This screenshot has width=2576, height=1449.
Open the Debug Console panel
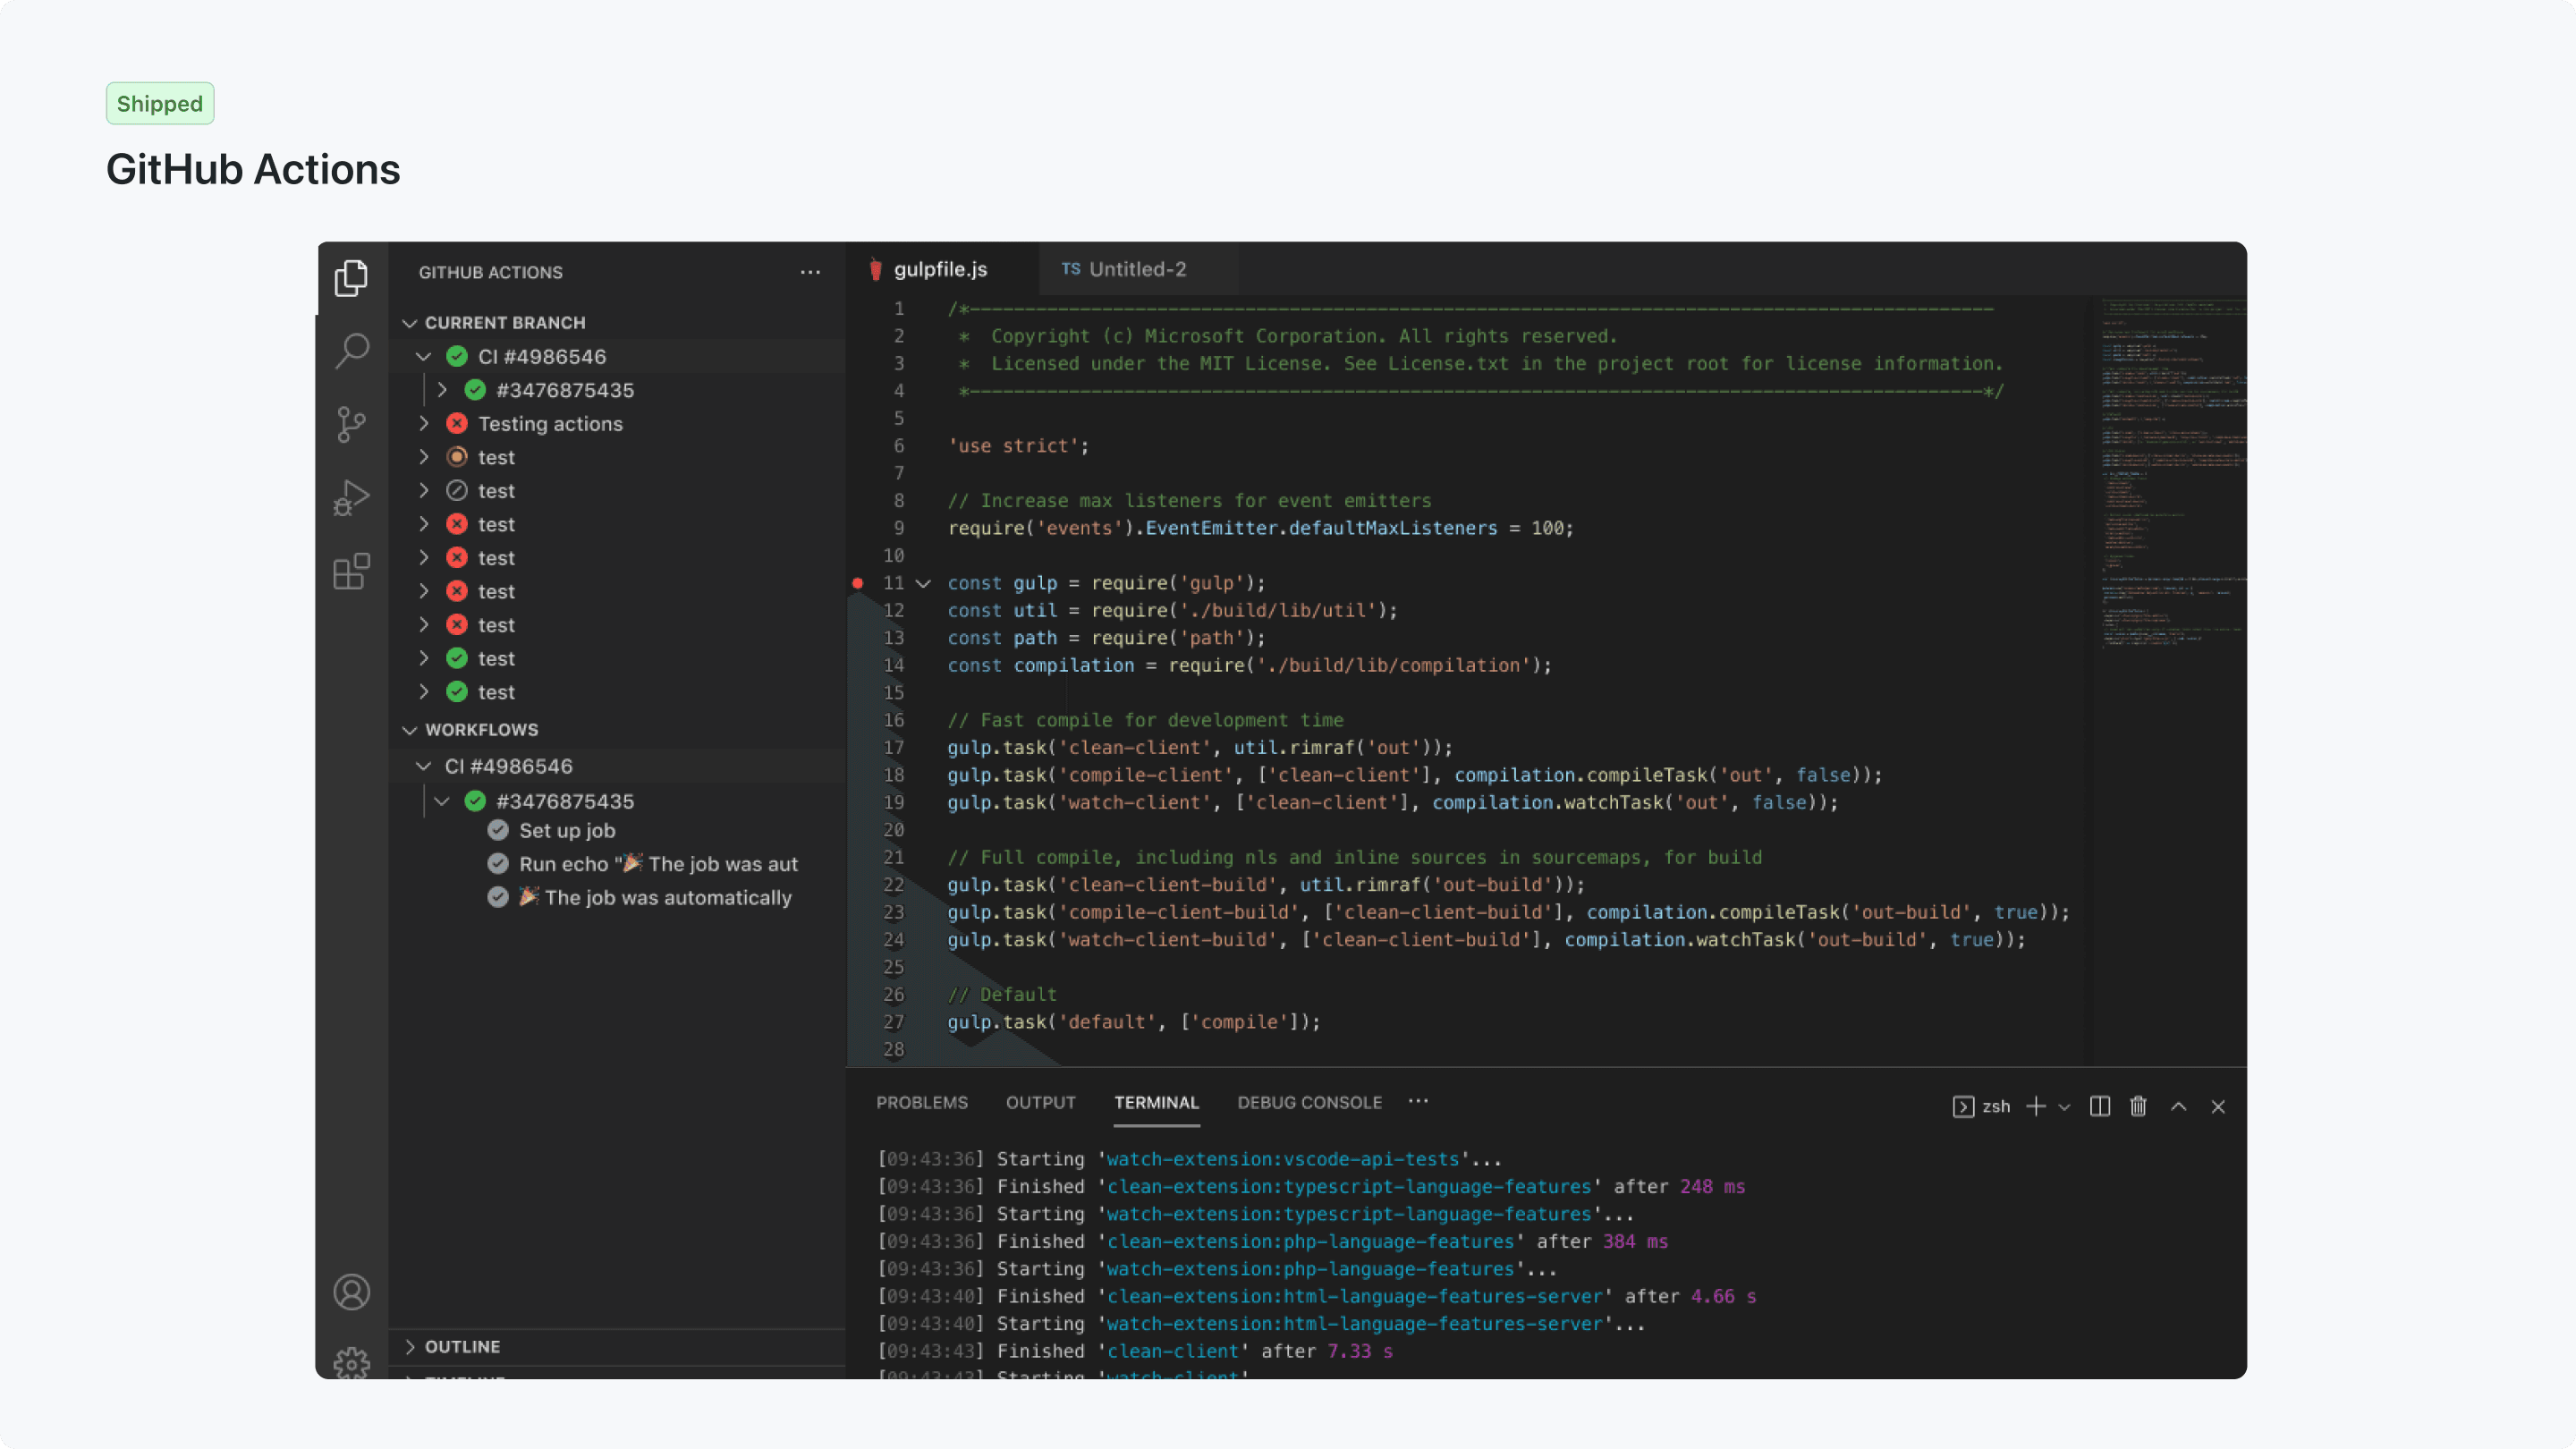1309,1103
